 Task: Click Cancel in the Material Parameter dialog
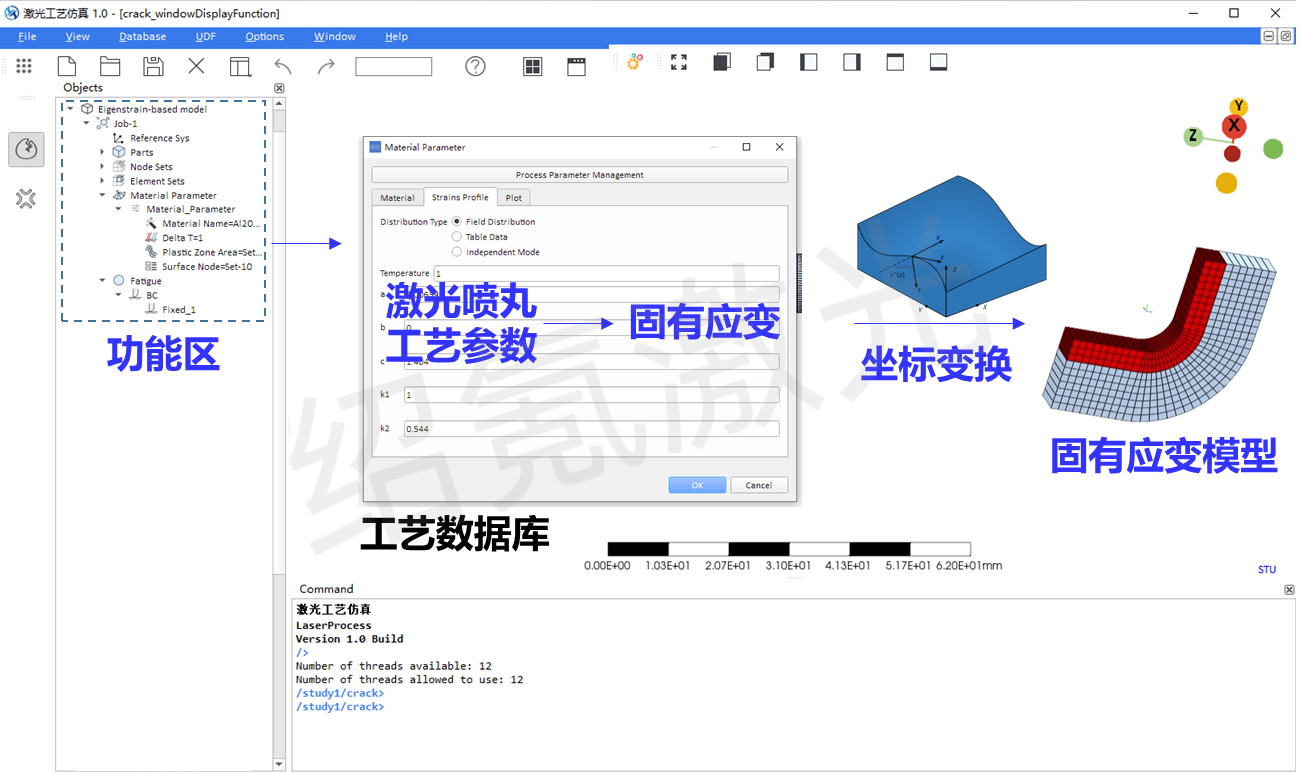point(758,484)
